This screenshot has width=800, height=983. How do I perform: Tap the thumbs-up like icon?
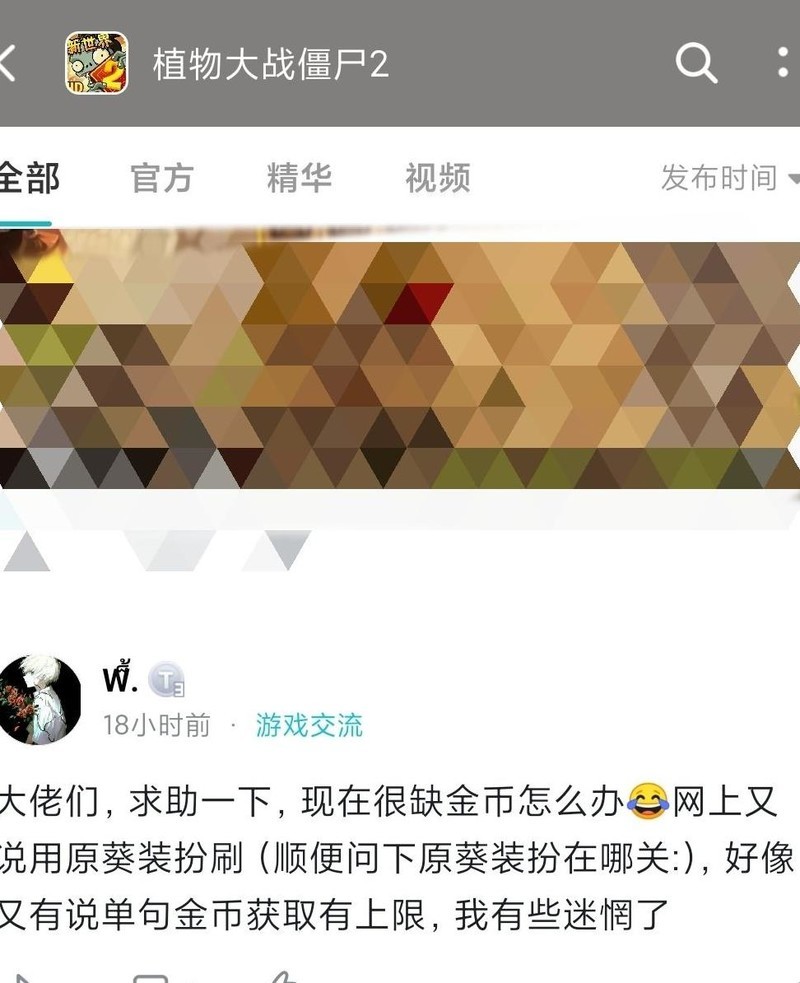click(x=282, y=977)
